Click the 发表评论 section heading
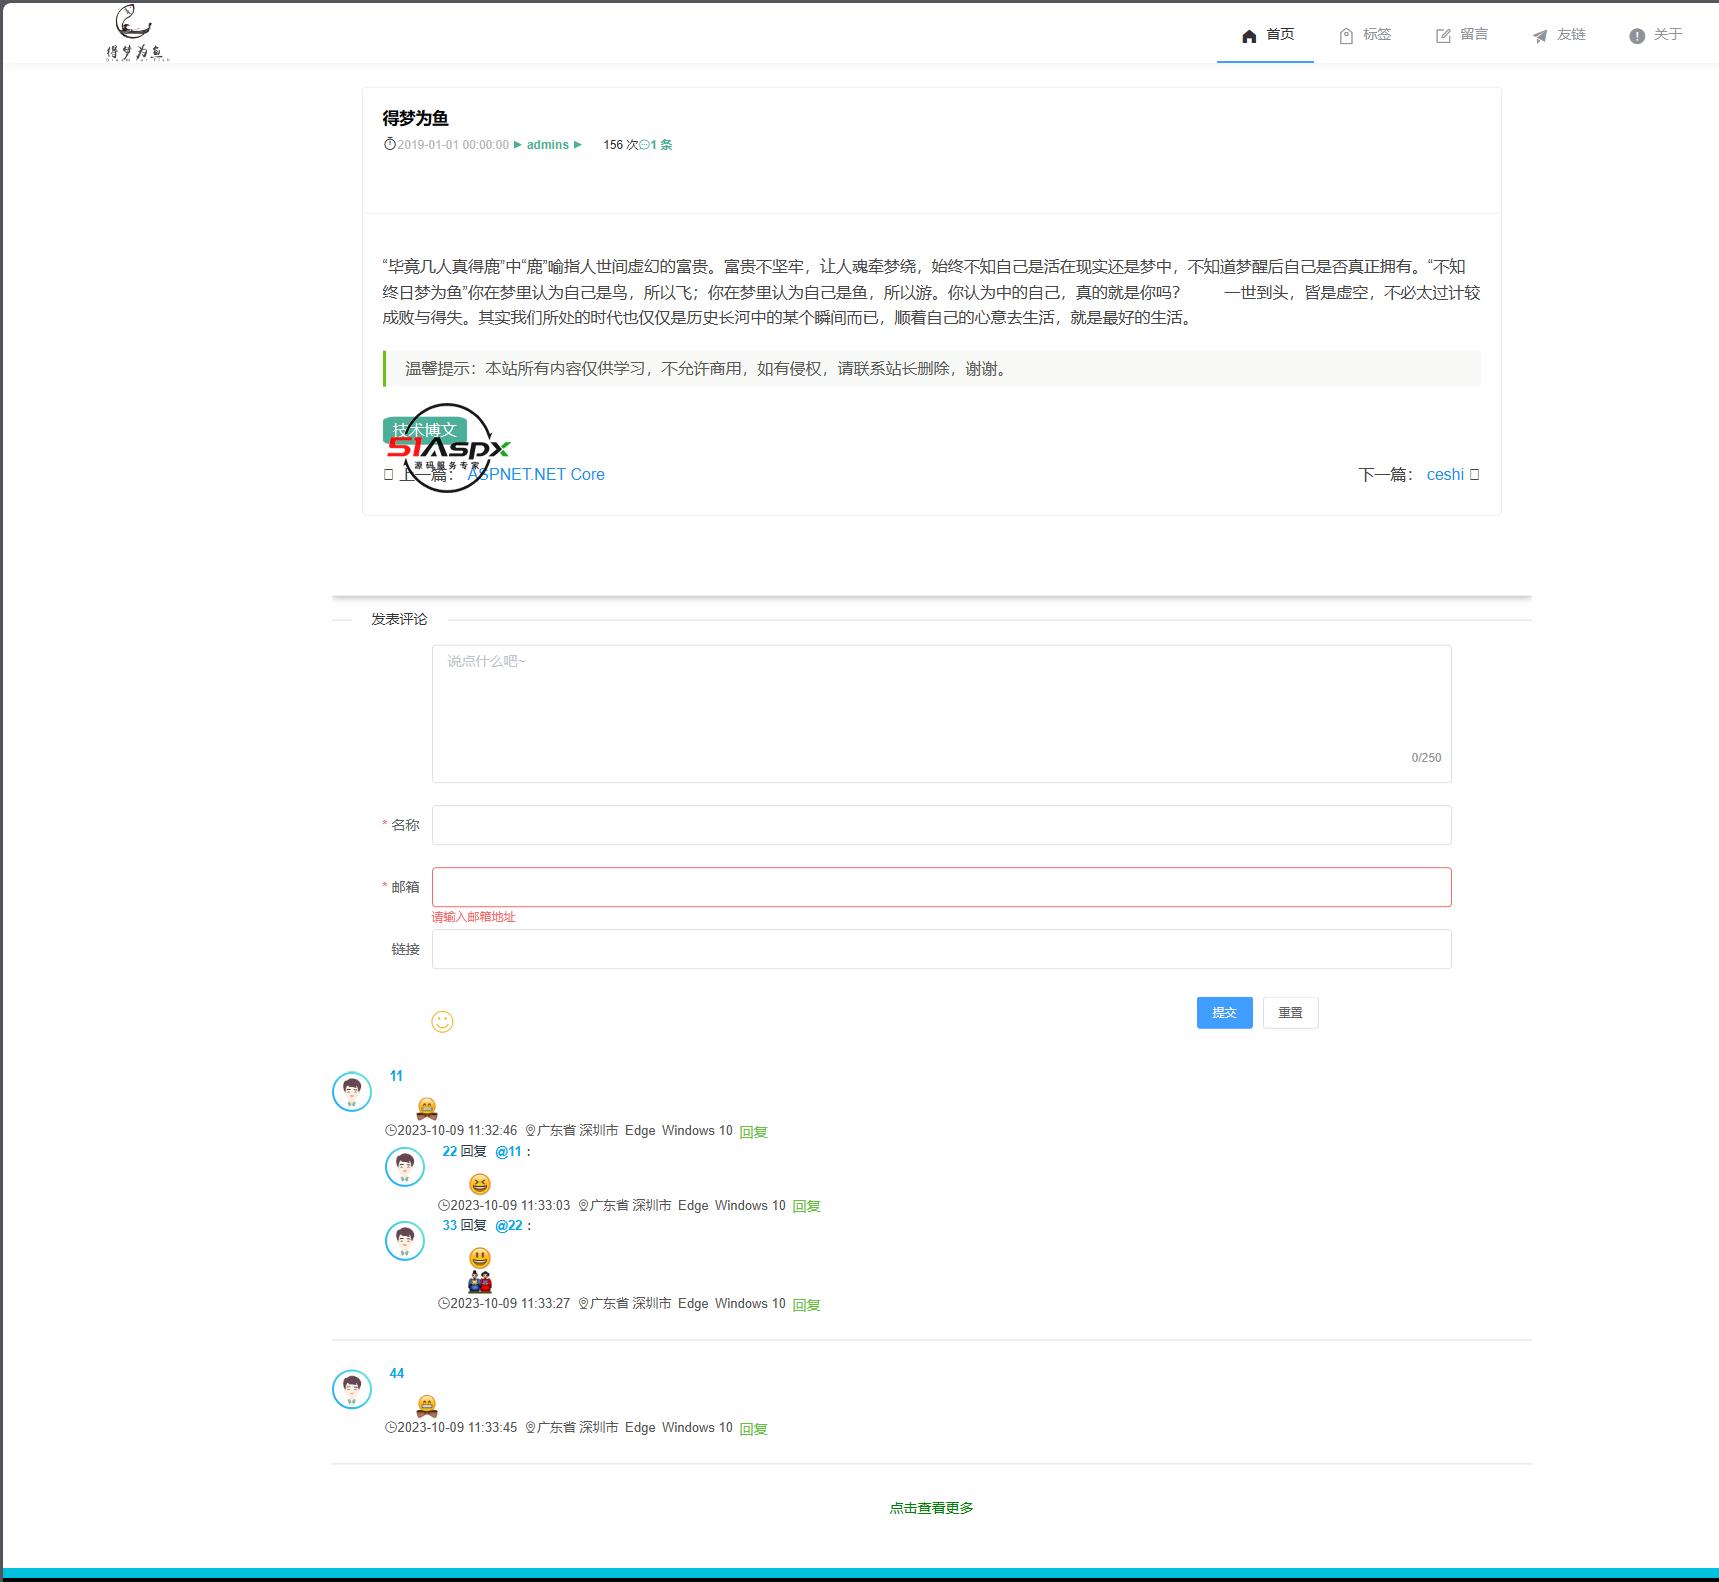The width and height of the screenshot is (1719, 1582). (399, 619)
